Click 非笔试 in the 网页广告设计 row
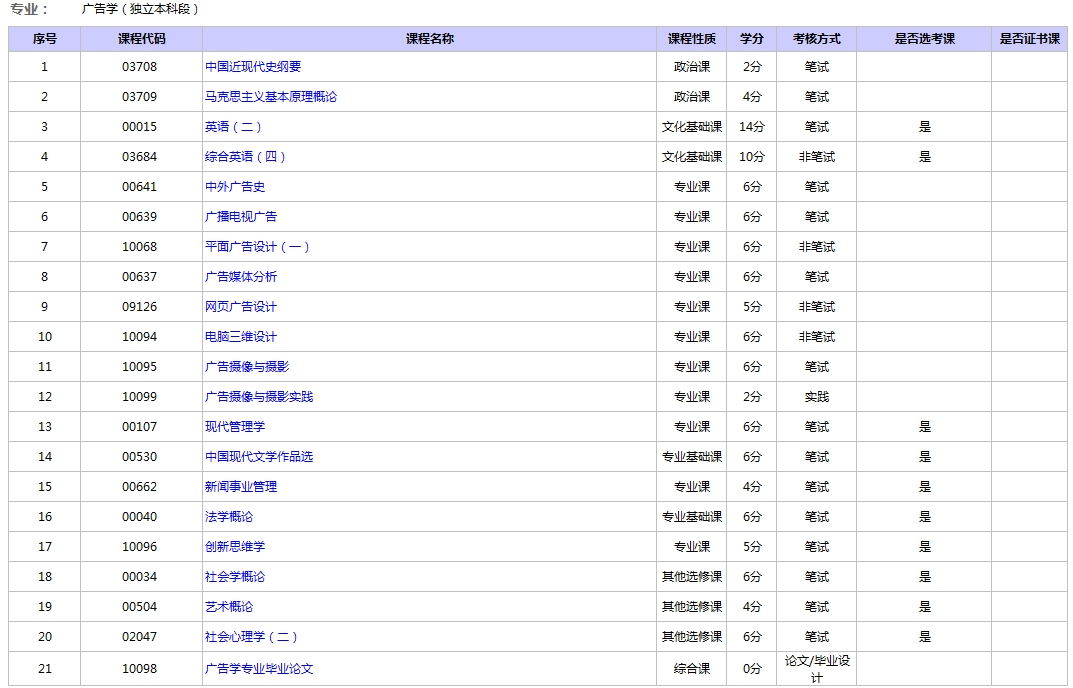Viewport: 1073px width, 688px height. tap(816, 307)
